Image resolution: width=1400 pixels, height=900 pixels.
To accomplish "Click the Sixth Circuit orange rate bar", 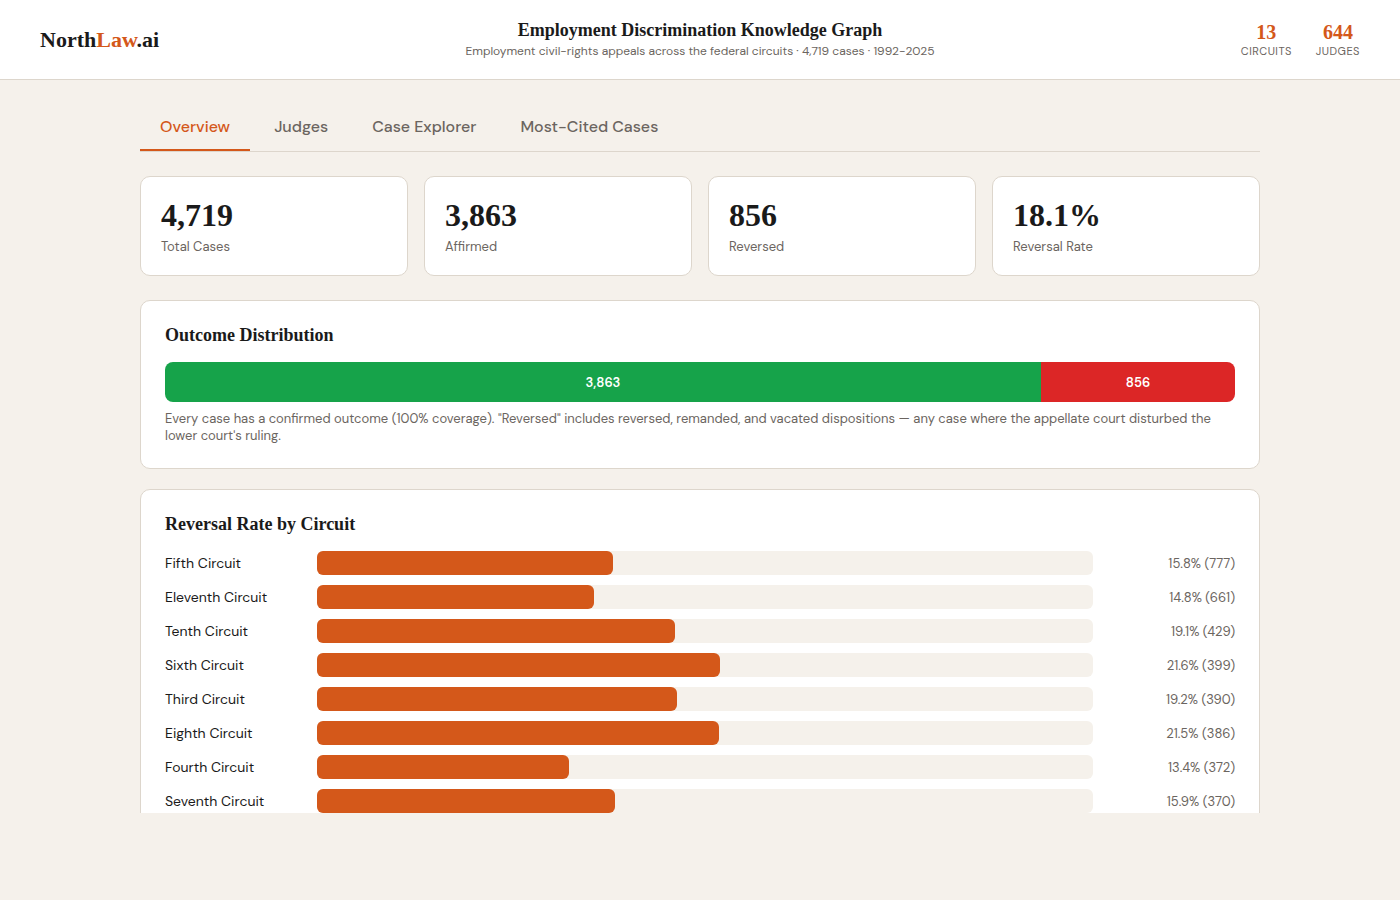I will point(518,665).
